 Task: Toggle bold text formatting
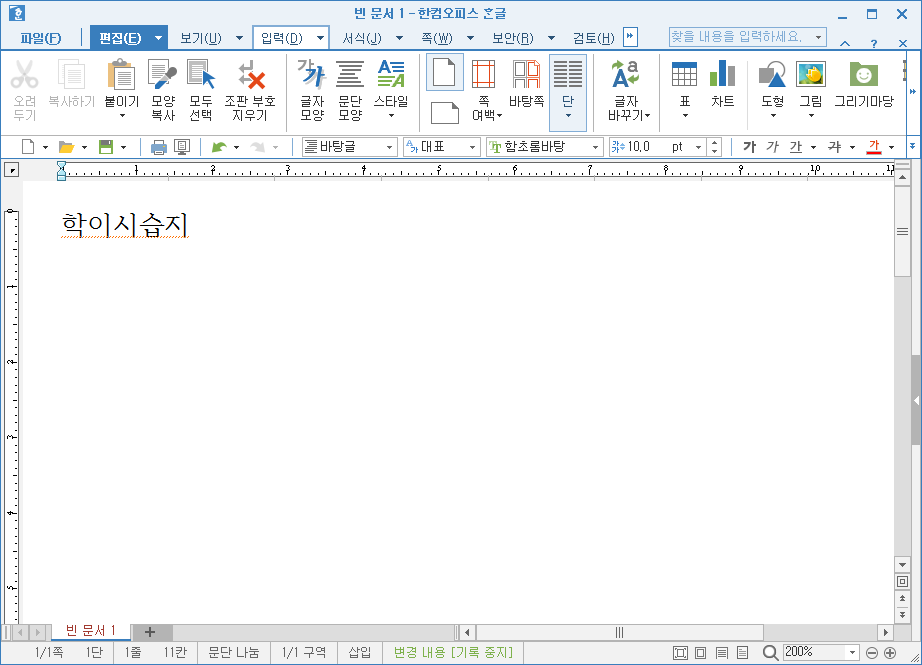tap(748, 146)
